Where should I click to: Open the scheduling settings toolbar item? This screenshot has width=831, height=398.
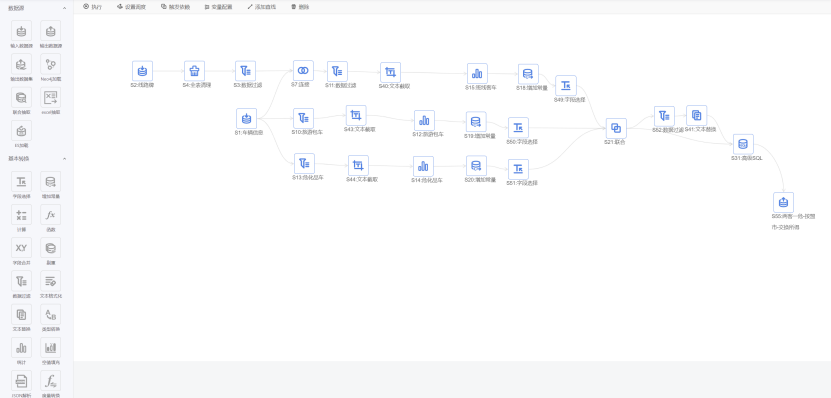pyautogui.click(x=131, y=7)
